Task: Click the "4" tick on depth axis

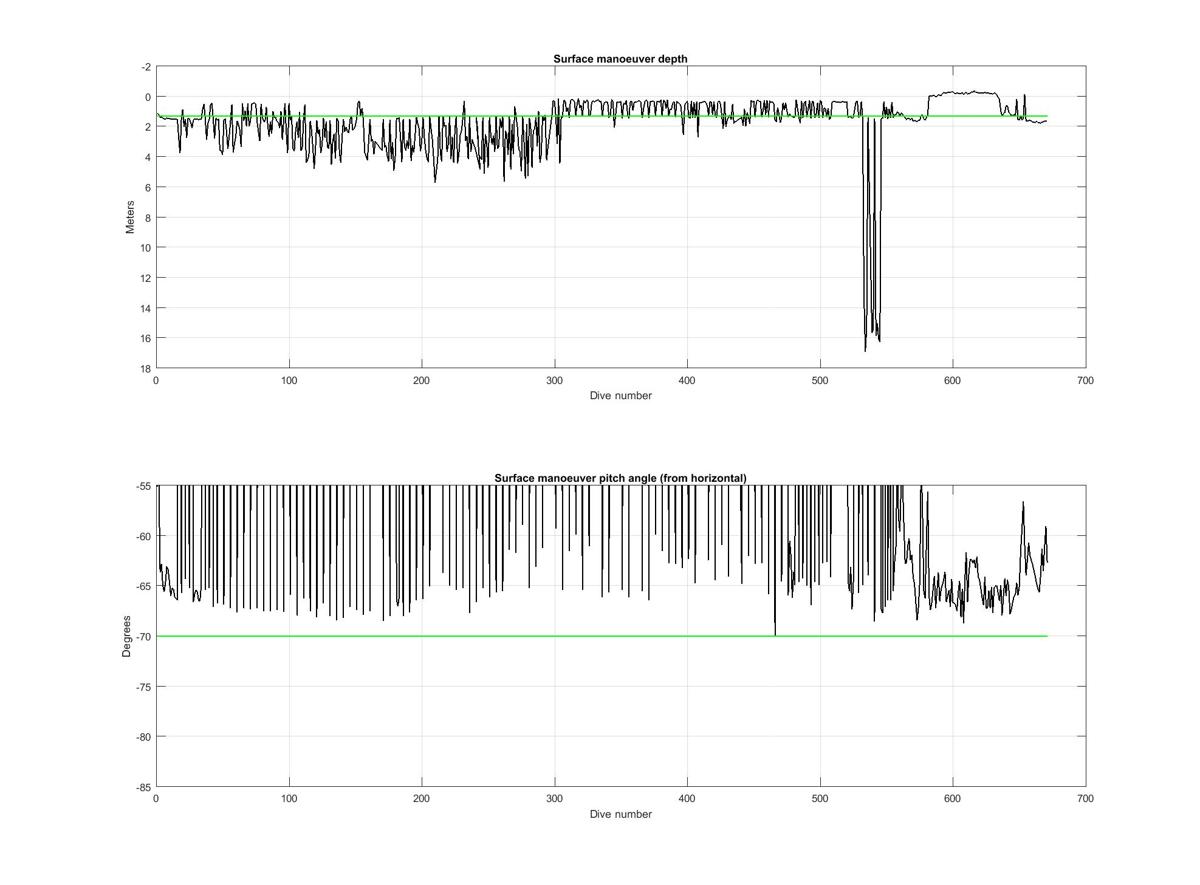Action: coord(148,157)
